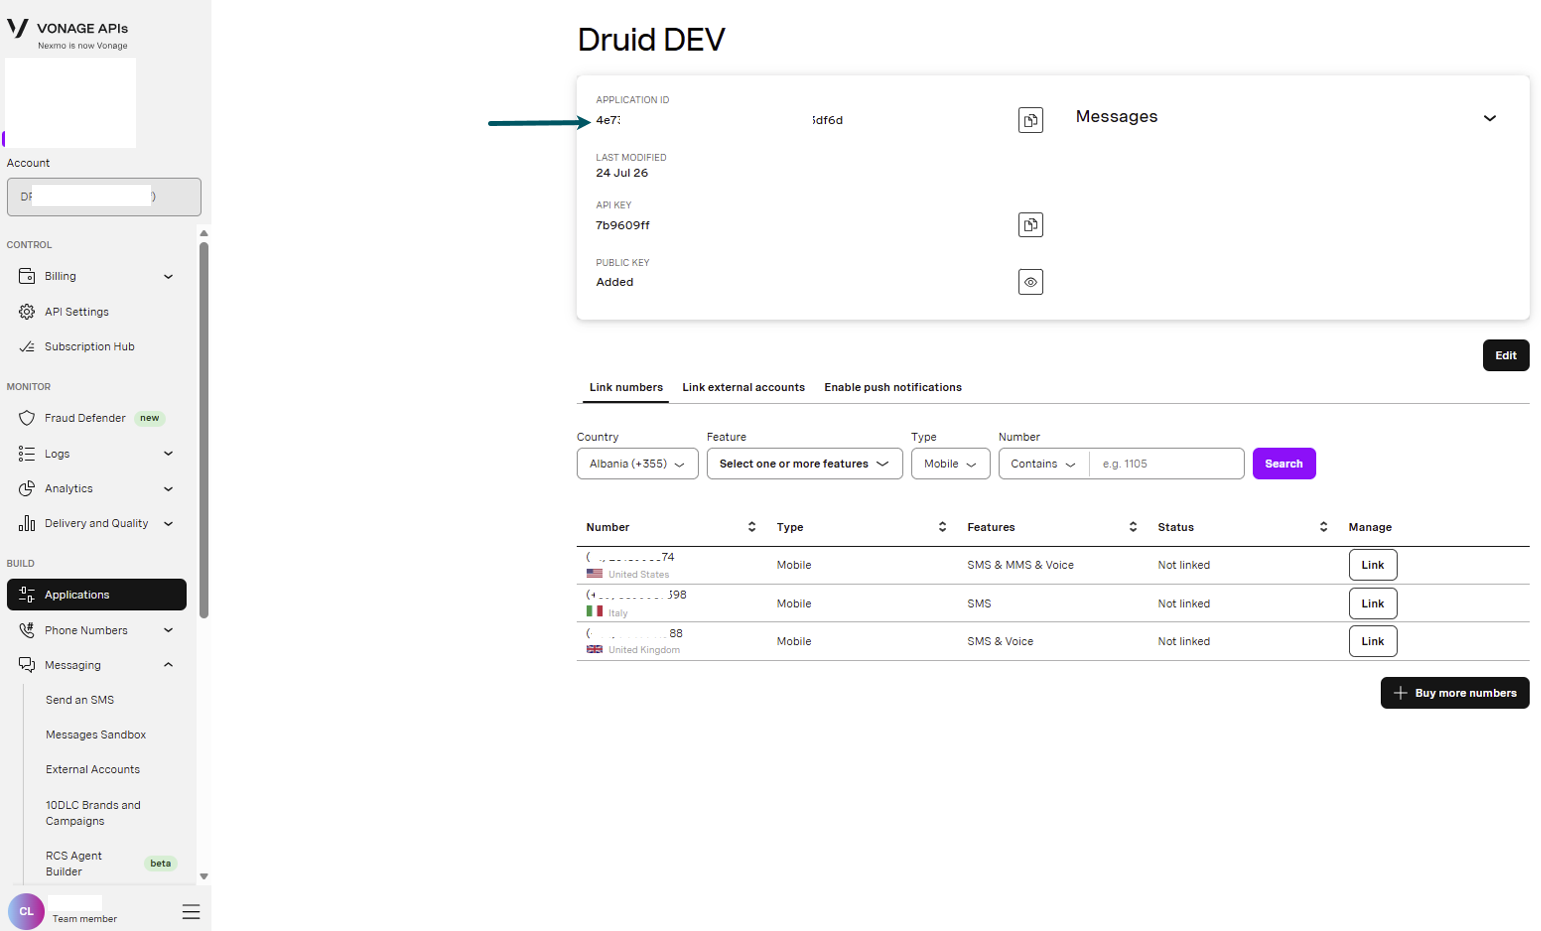Click the Logs list icon
Screen dimensions: 1541x931
point(27,454)
